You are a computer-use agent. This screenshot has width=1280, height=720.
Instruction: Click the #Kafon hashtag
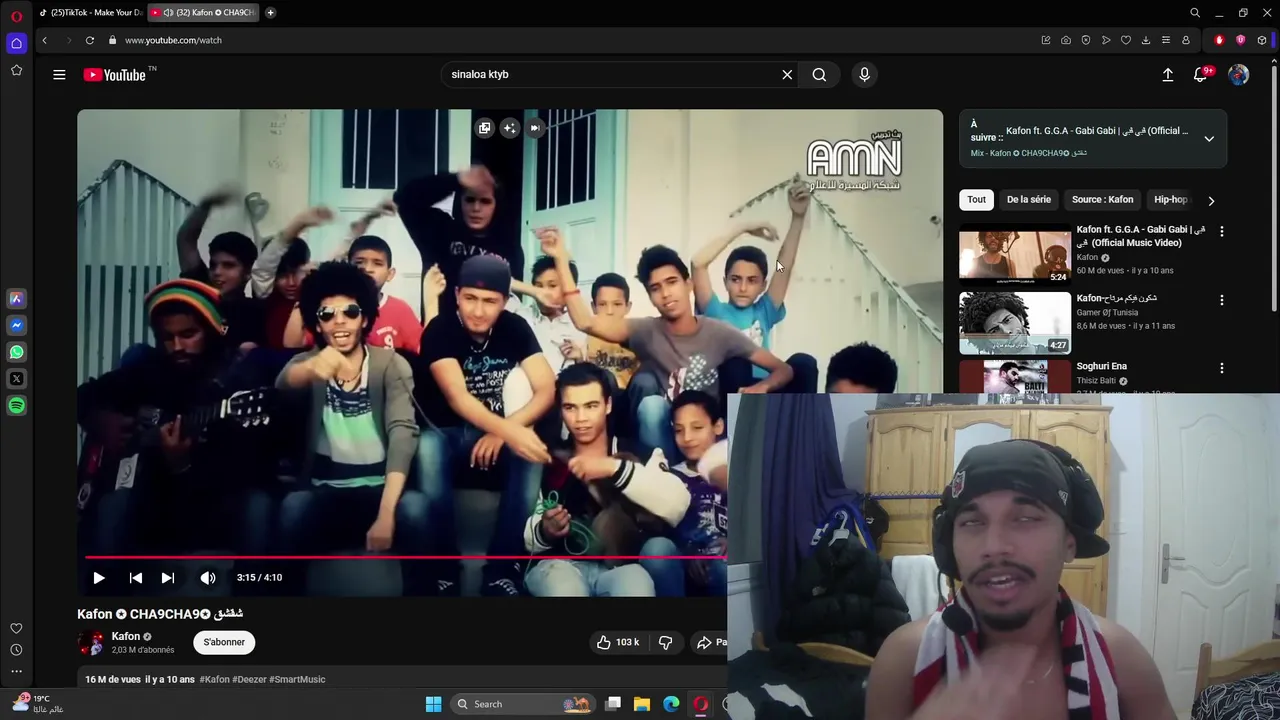215,679
